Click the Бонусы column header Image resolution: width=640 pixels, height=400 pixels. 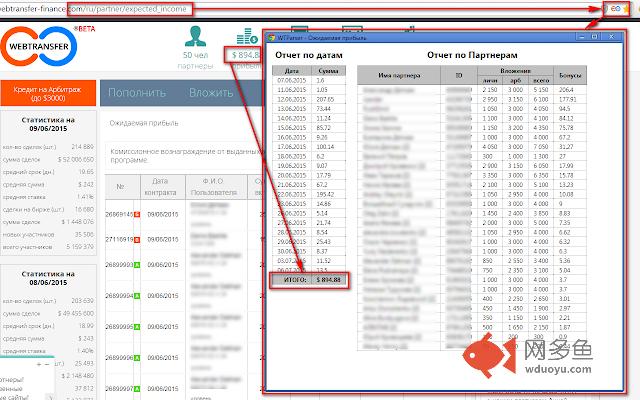(570, 75)
